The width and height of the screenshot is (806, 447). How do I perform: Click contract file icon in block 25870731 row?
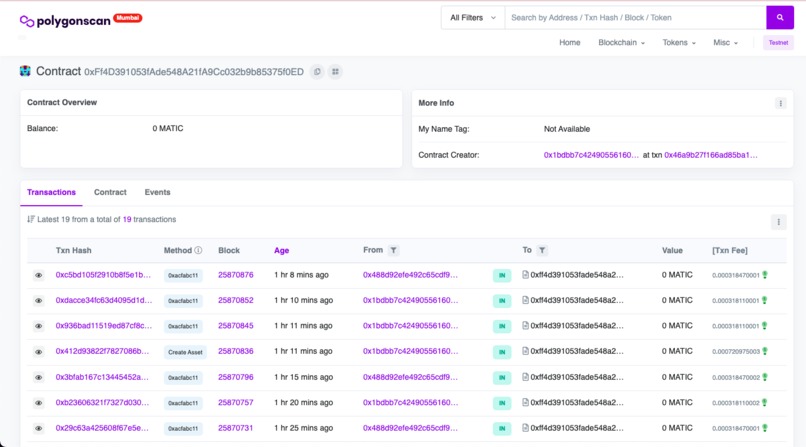click(x=525, y=428)
